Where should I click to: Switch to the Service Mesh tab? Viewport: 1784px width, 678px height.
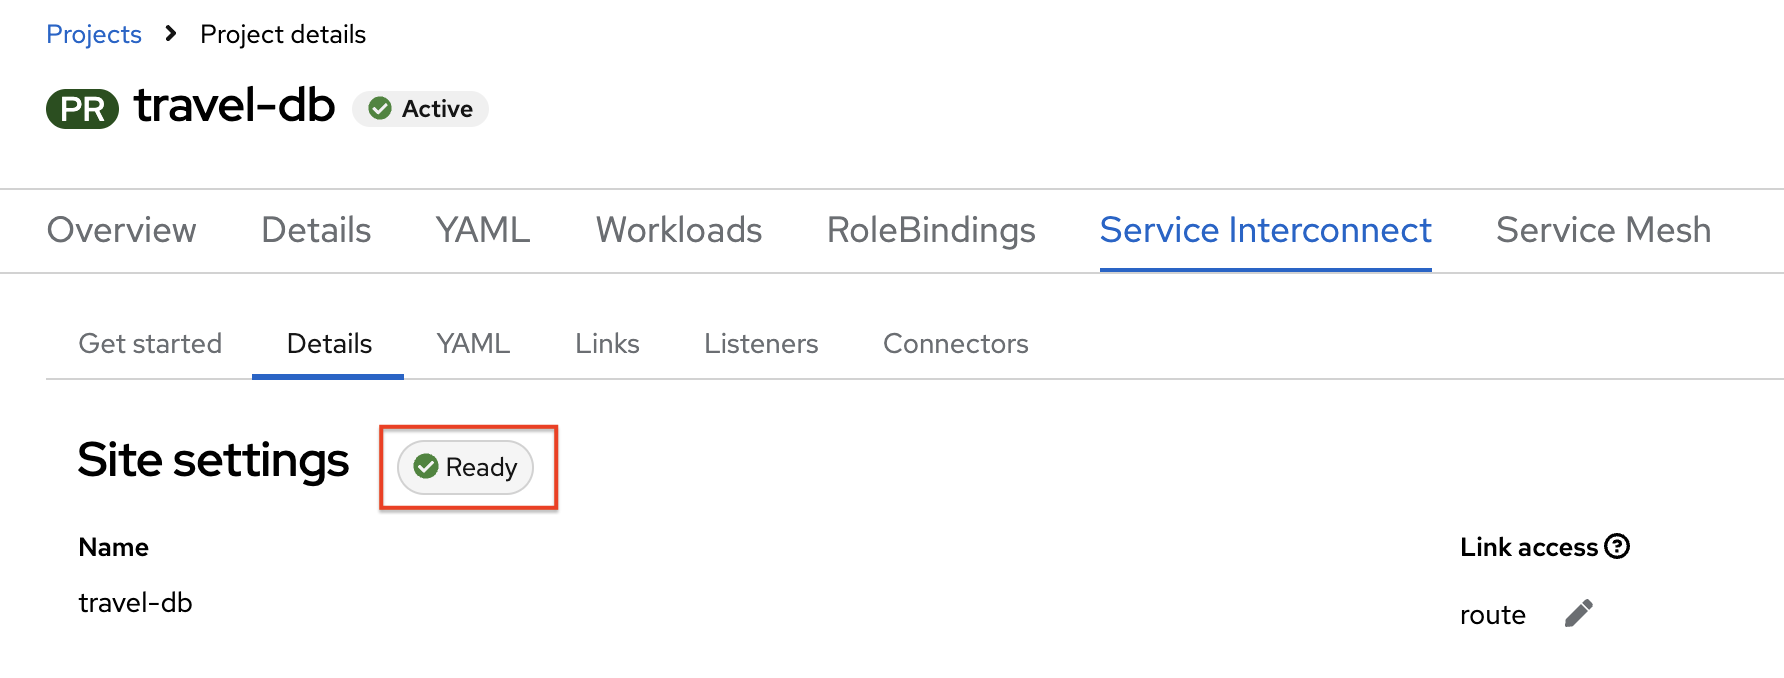[1604, 230]
